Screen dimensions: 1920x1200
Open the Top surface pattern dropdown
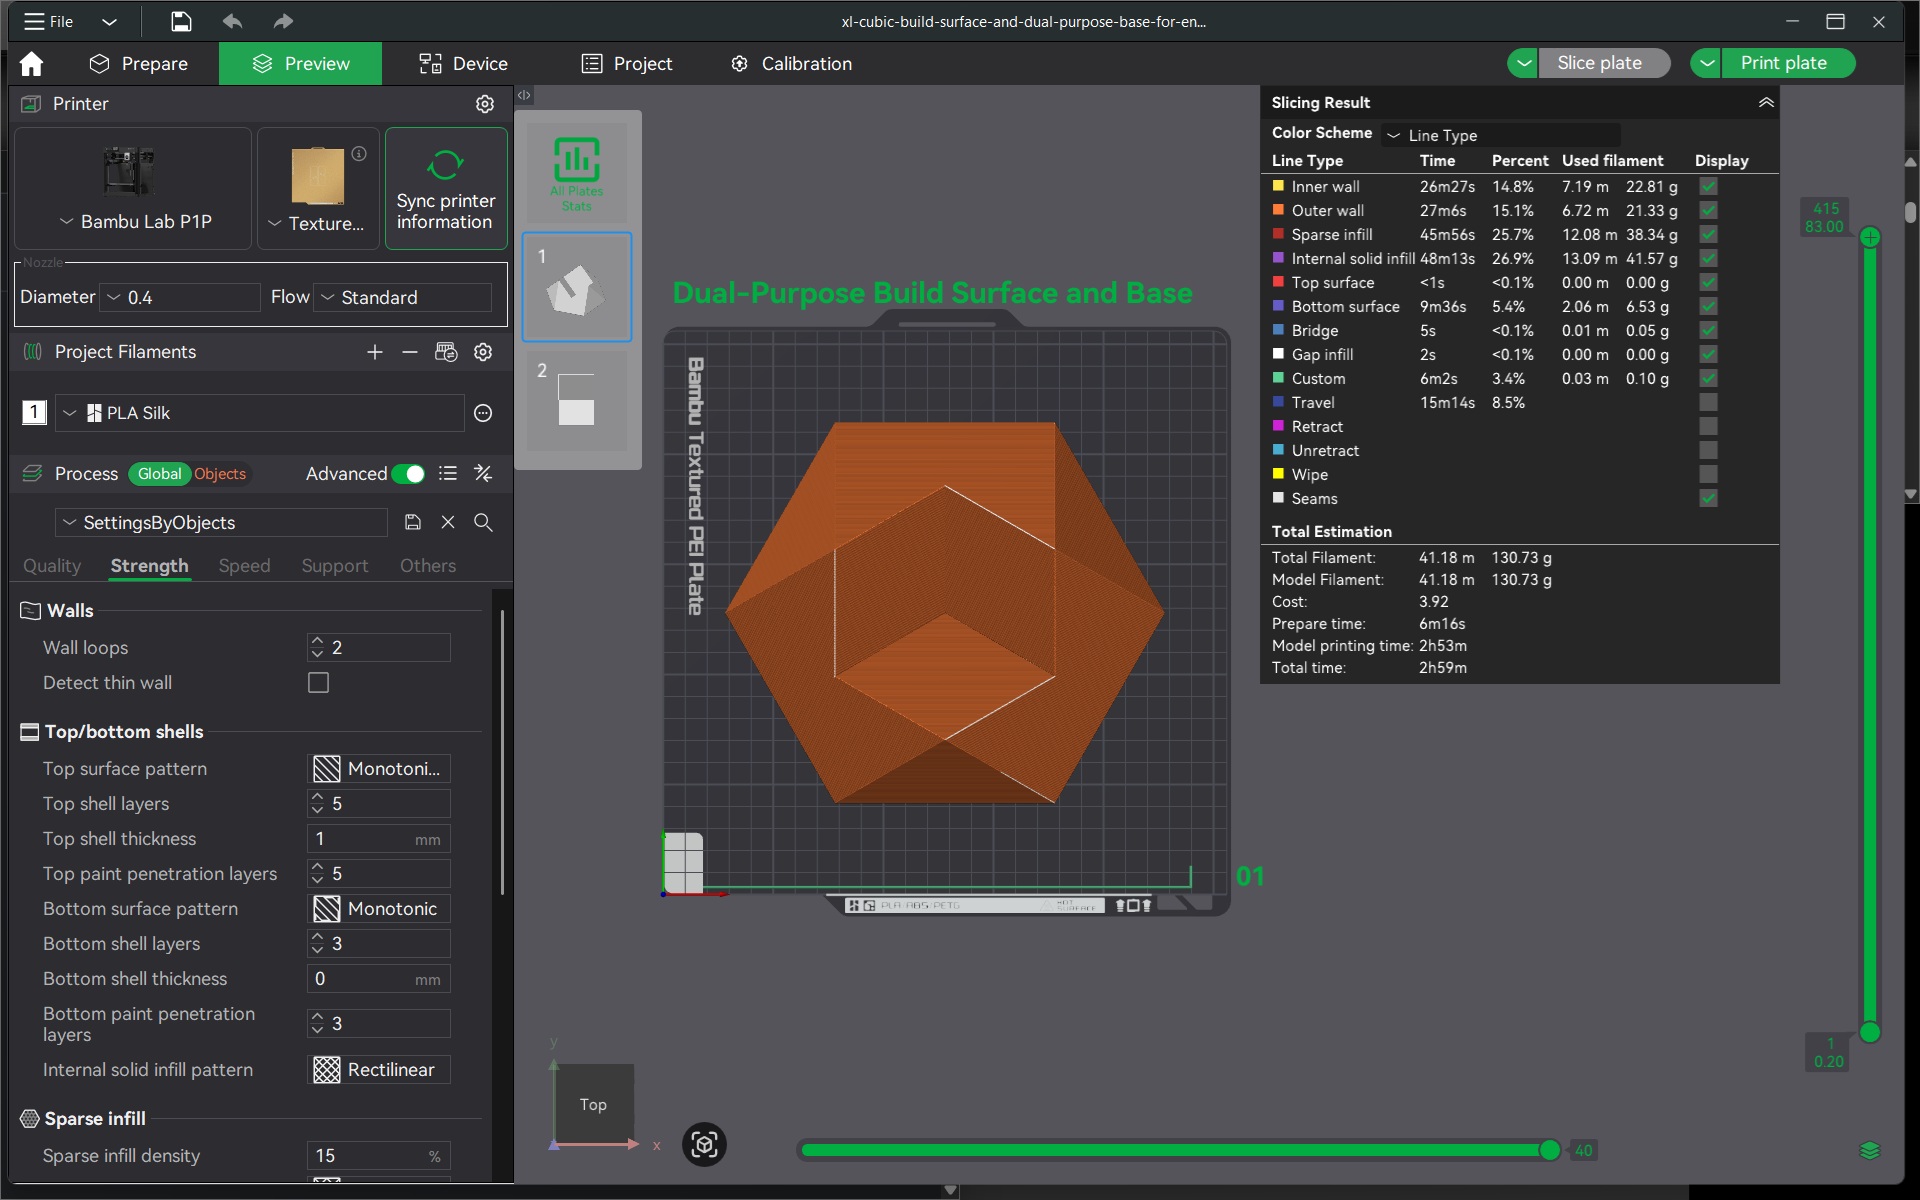coord(378,769)
